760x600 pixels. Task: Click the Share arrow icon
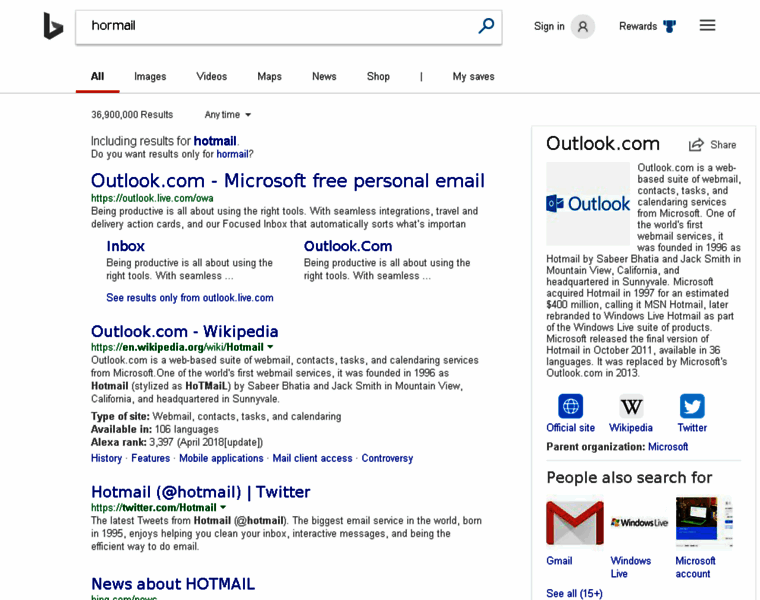pos(696,144)
